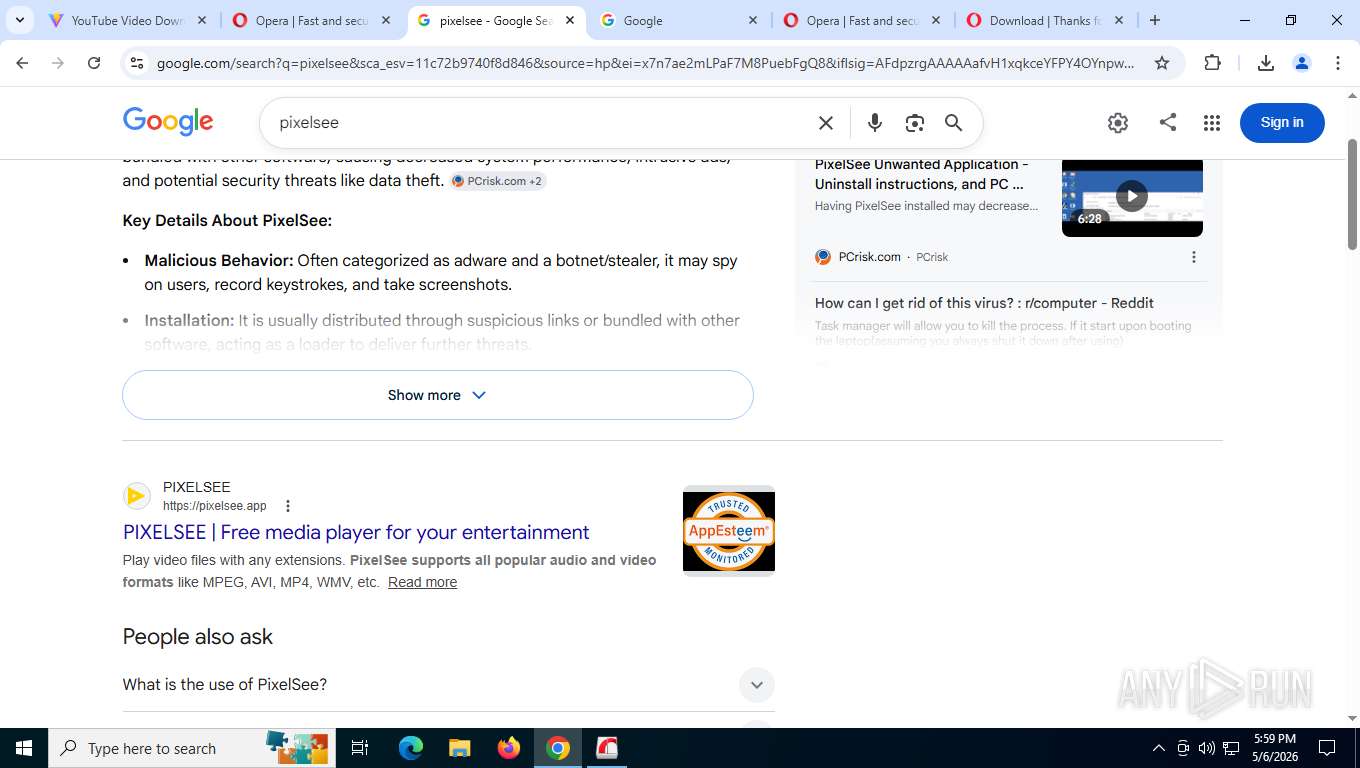
Task: Open more options for PCrisk.com video result
Action: pyautogui.click(x=1193, y=257)
